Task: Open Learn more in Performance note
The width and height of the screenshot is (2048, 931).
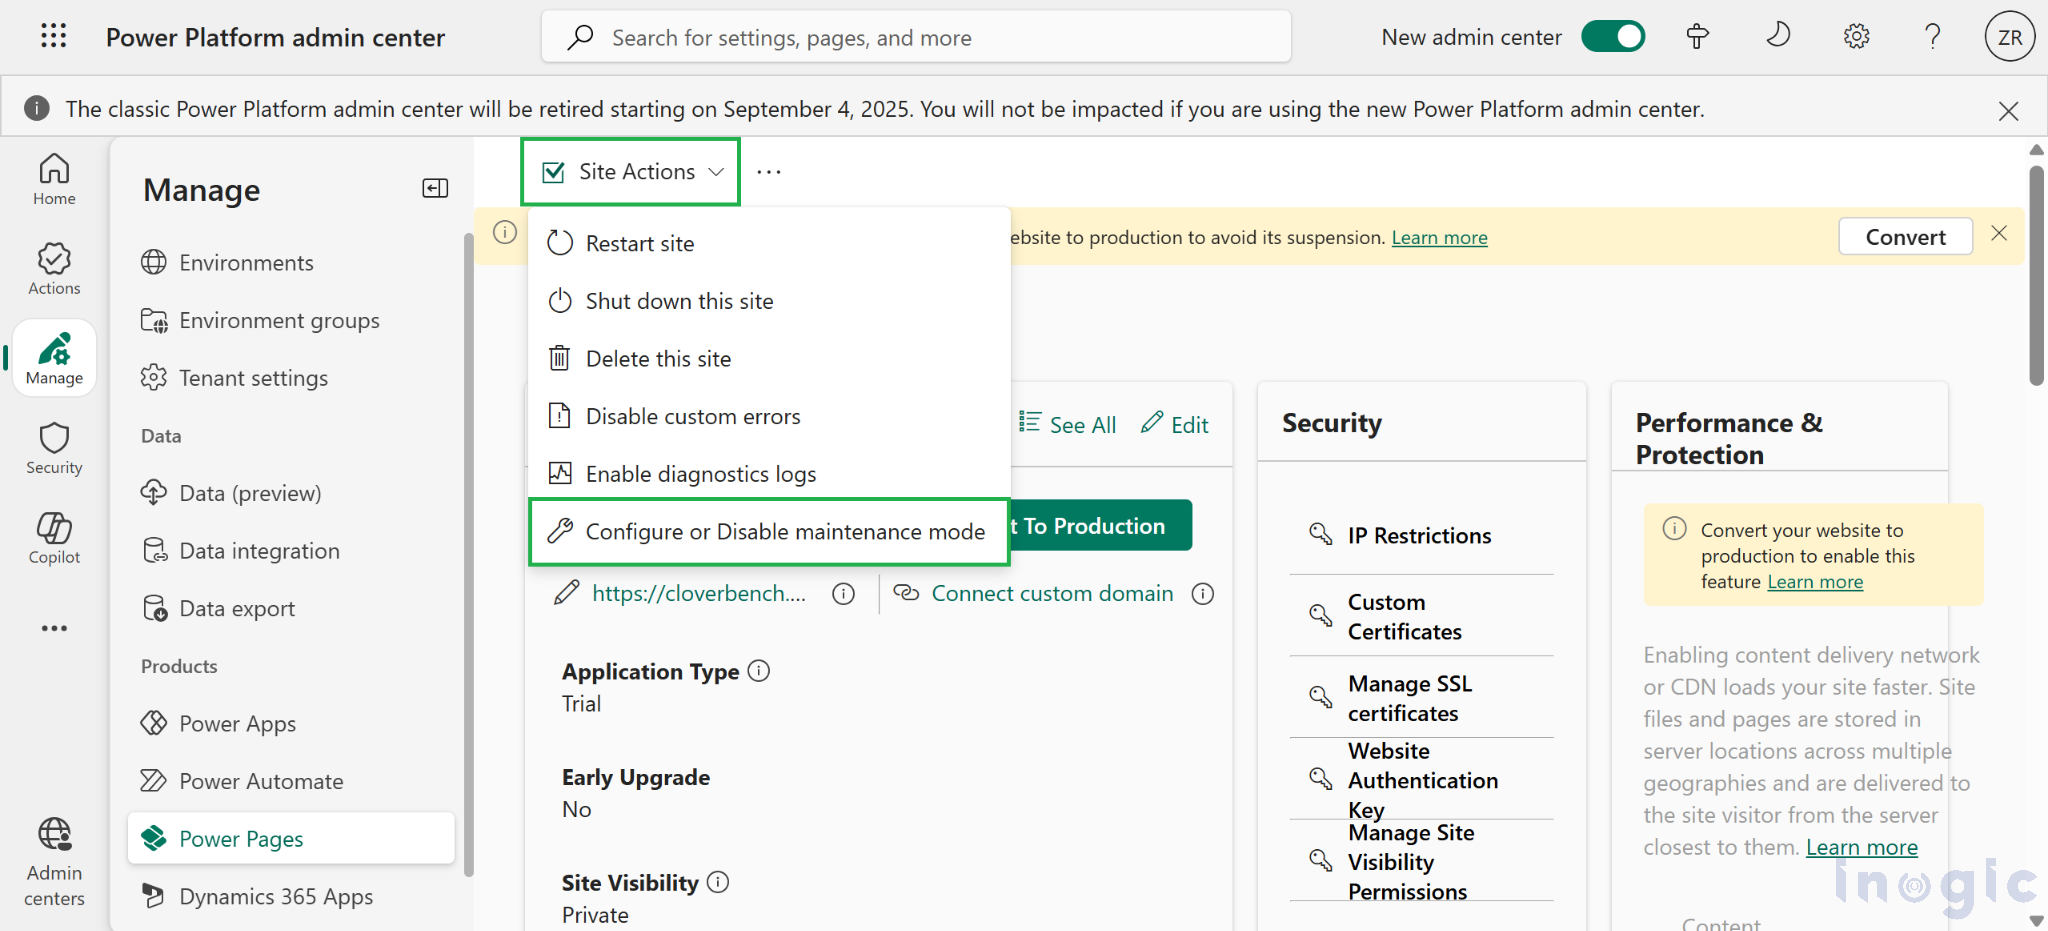Action: click(x=1815, y=582)
